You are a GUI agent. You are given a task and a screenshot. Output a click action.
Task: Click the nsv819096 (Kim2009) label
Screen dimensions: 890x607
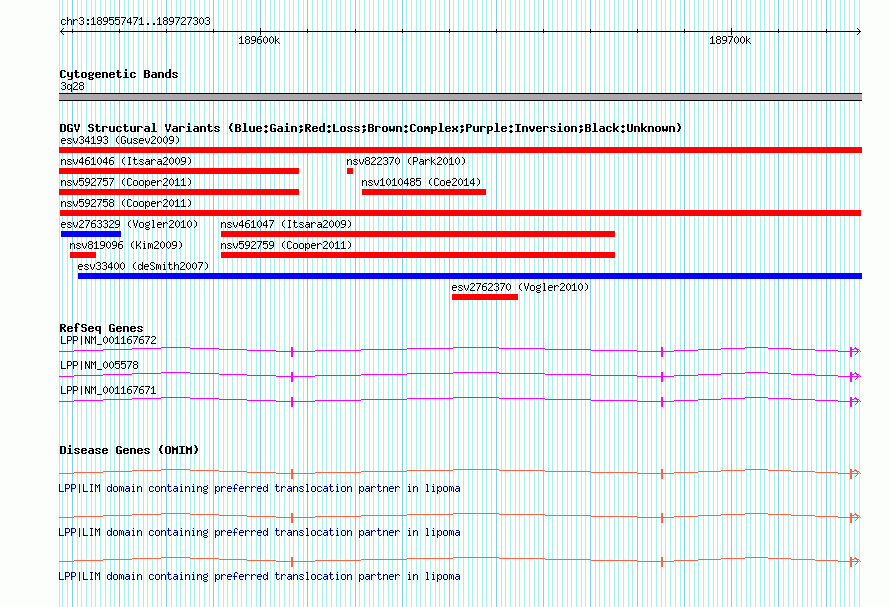point(126,245)
